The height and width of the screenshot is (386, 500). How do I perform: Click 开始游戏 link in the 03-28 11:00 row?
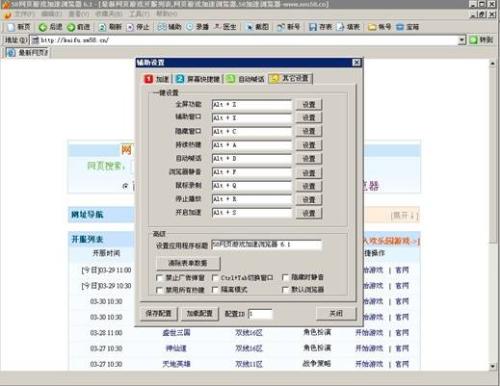[369, 333]
